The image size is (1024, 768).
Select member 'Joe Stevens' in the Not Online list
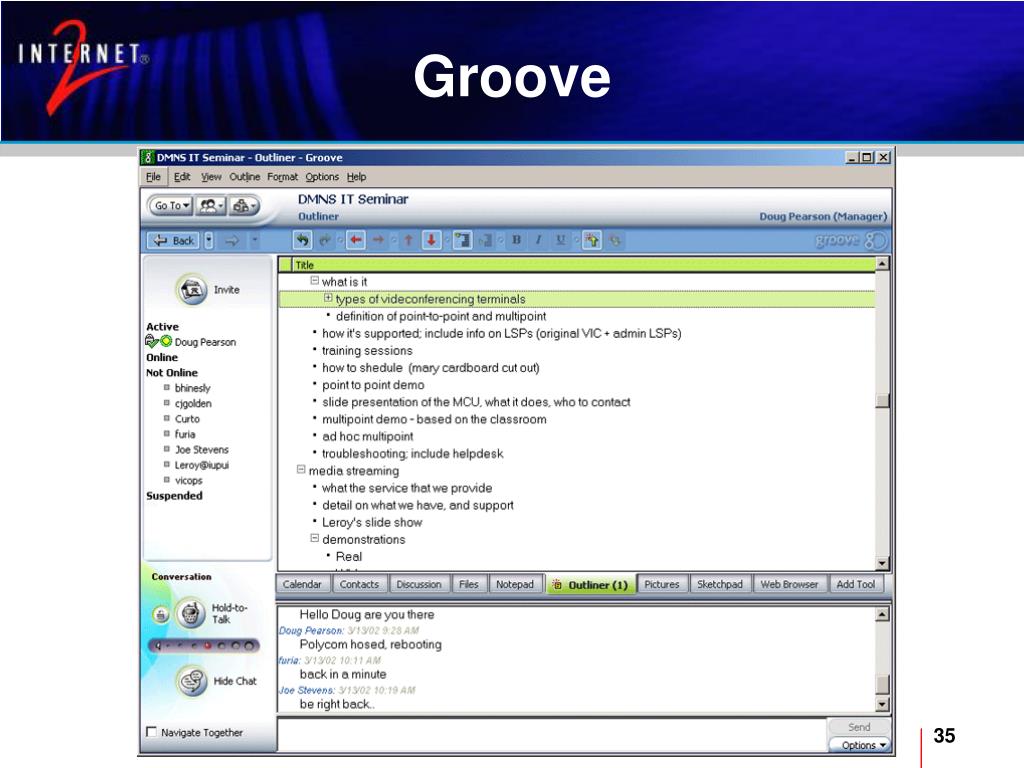point(202,450)
